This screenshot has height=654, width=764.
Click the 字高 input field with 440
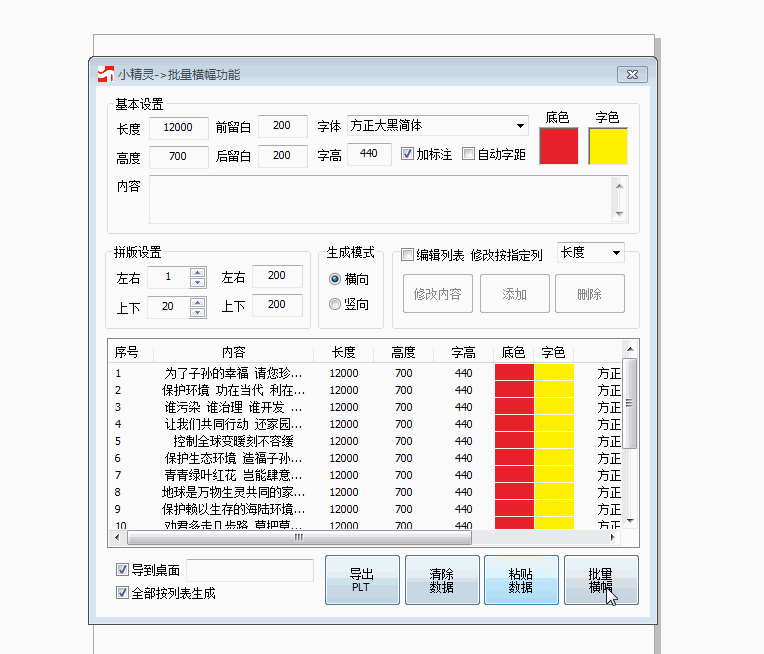[369, 154]
